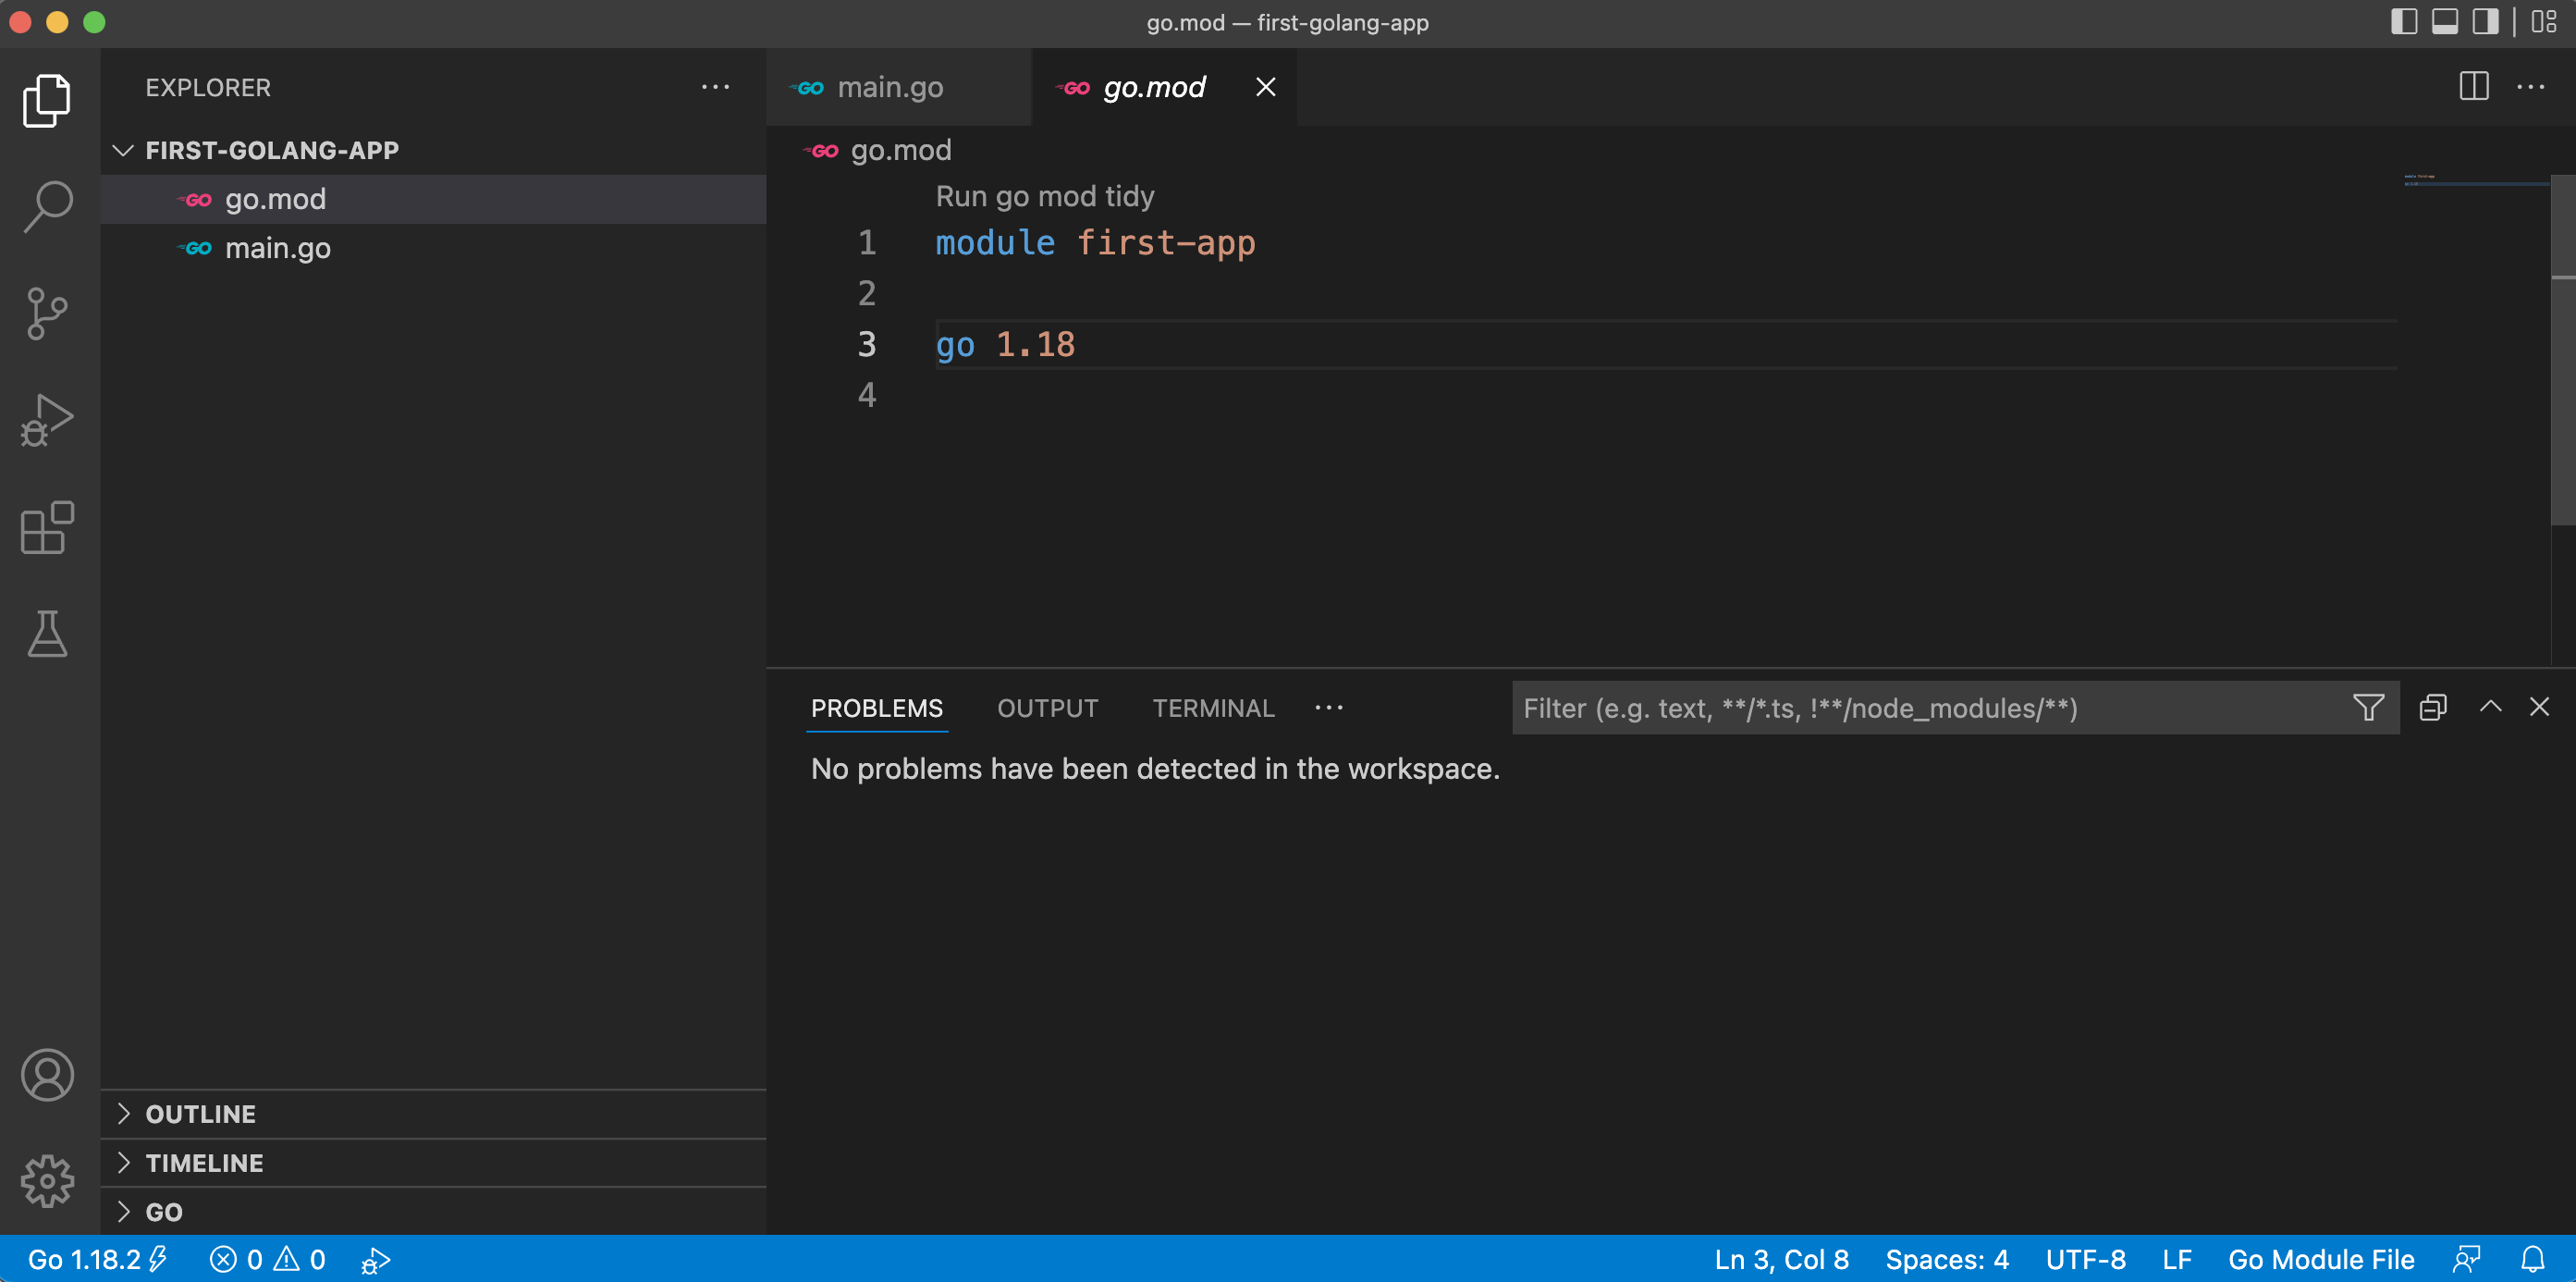The height and width of the screenshot is (1282, 2576).
Task: Click the minimap code preview
Action: pyautogui.click(x=2475, y=181)
